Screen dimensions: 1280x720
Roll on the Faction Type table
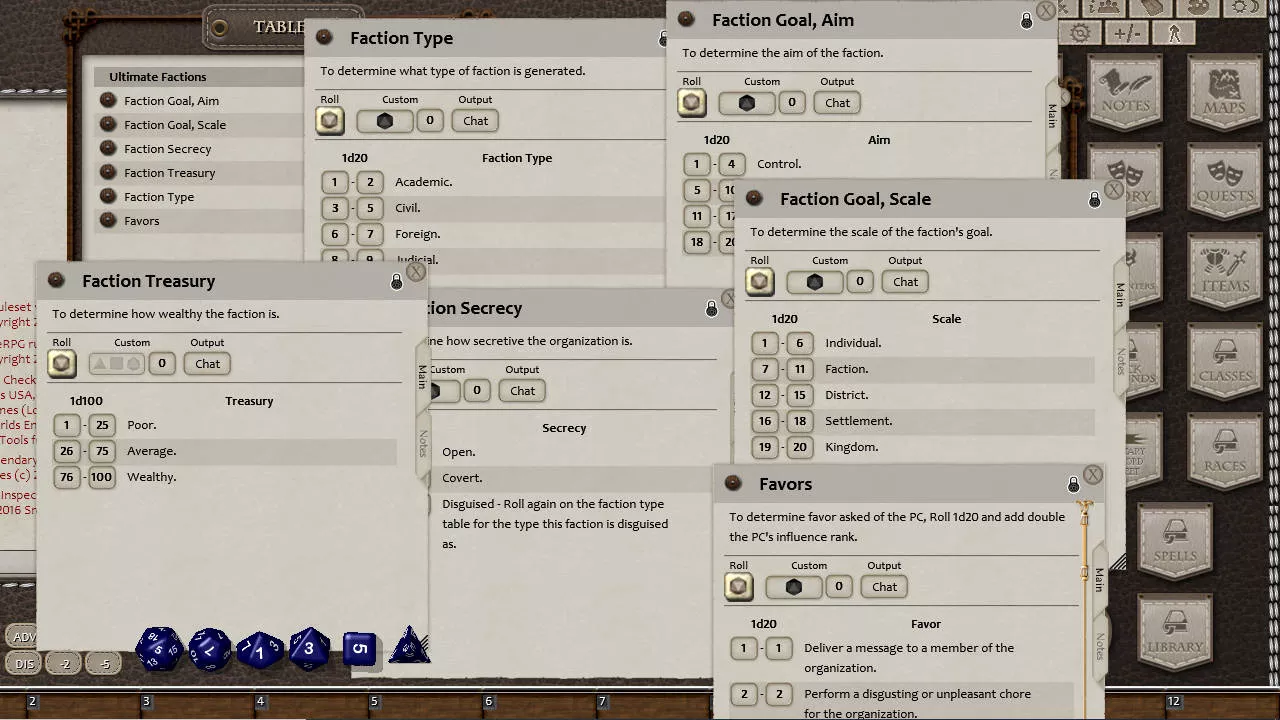pyautogui.click(x=330, y=121)
